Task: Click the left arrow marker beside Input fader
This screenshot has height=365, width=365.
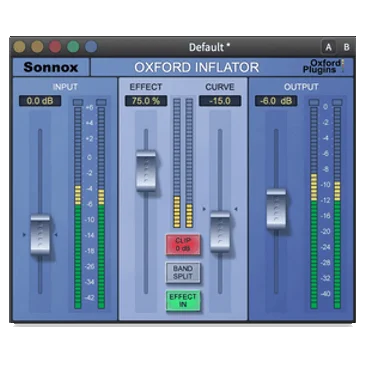Action: point(24,235)
